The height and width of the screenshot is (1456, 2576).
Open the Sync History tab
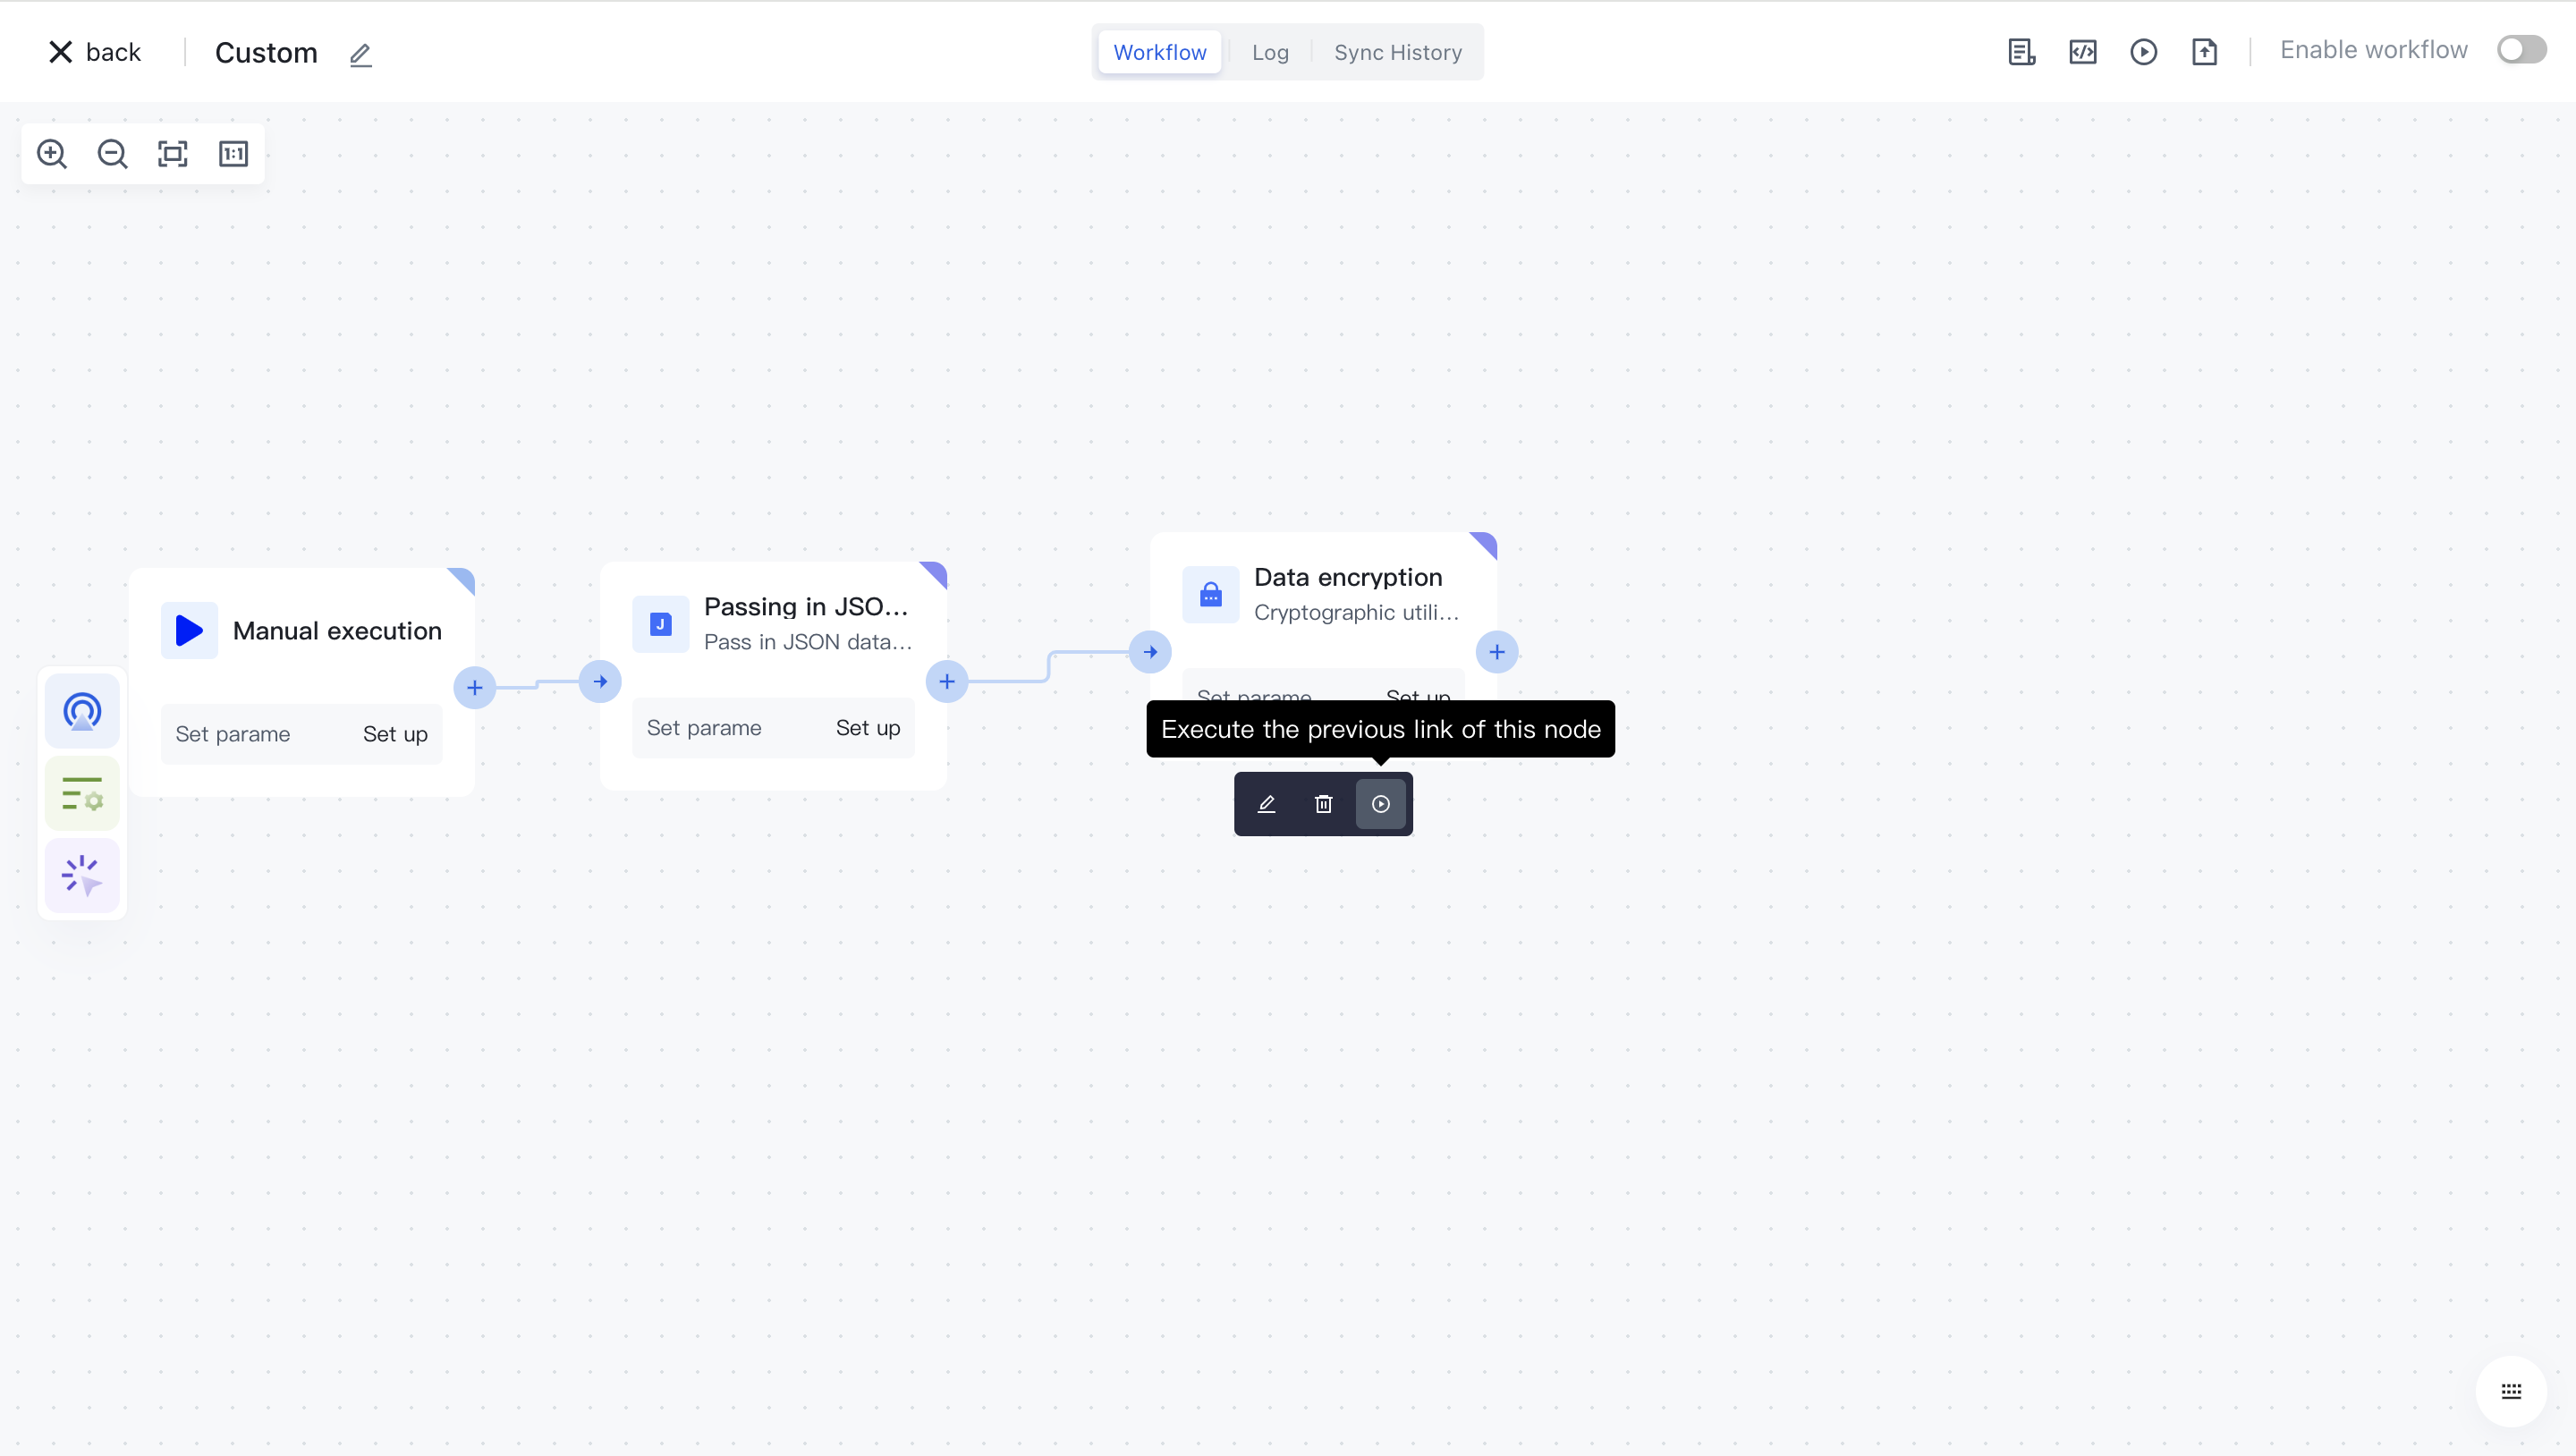(x=1397, y=52)
